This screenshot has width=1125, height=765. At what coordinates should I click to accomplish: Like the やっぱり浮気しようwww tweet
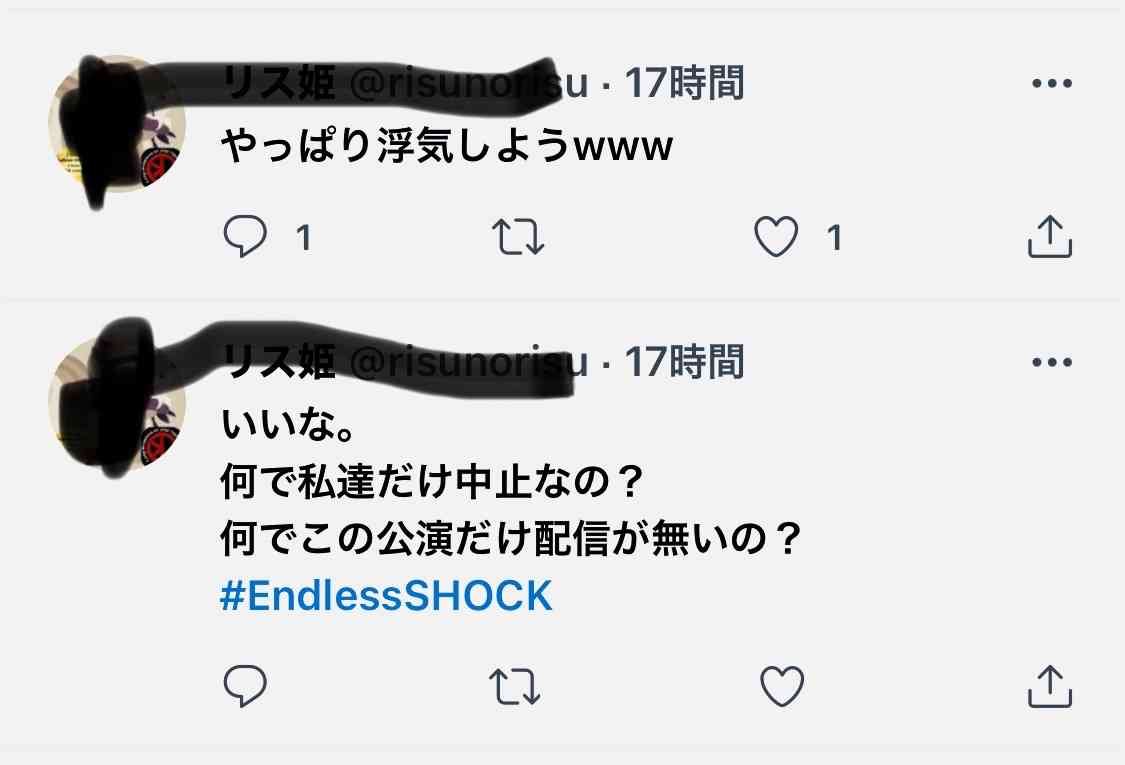776,236
